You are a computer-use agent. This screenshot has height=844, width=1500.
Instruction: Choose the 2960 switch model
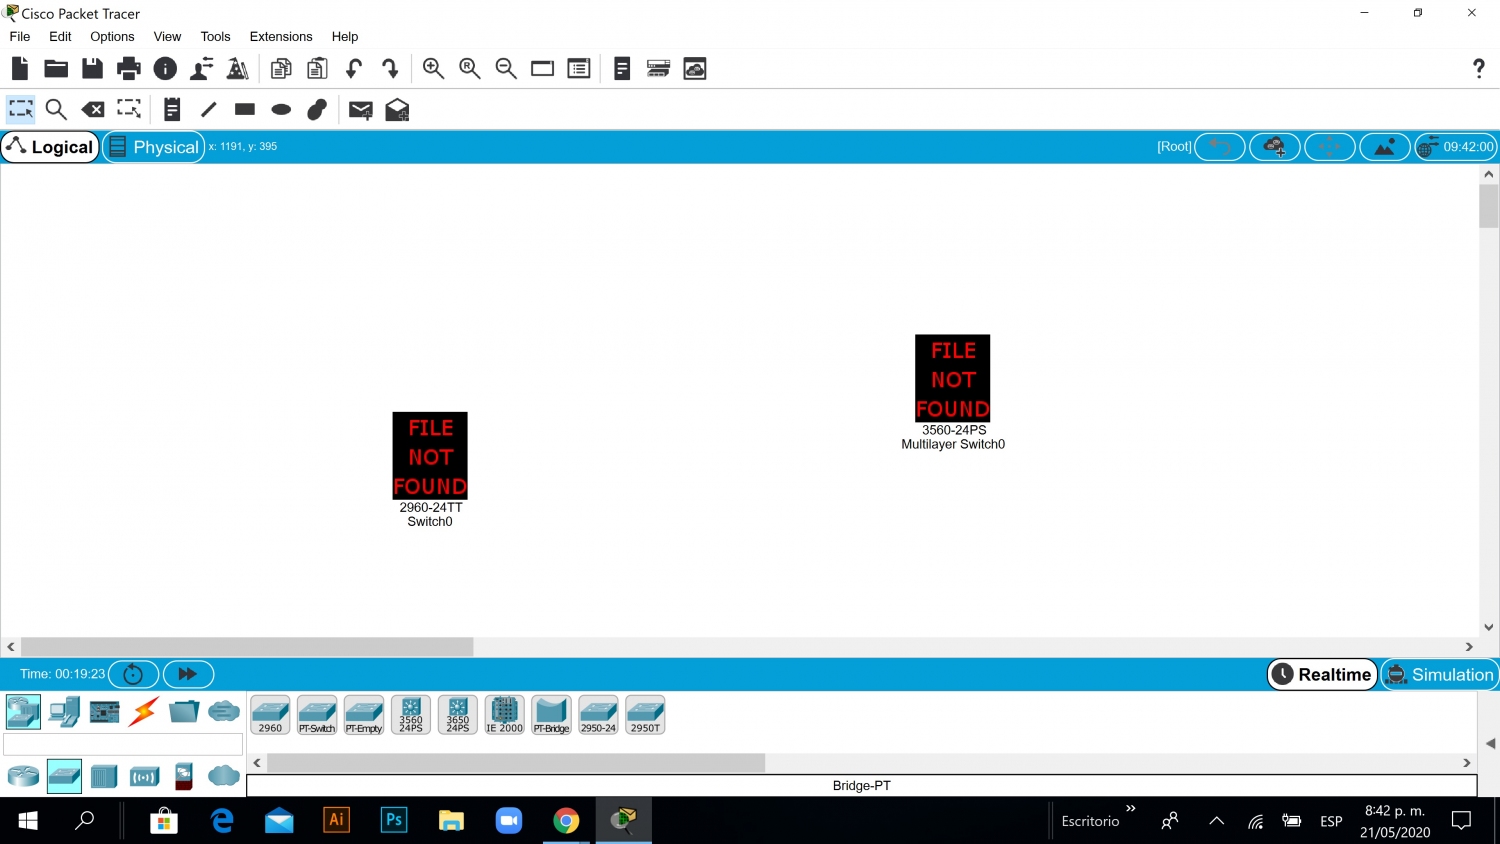(270, 715)
